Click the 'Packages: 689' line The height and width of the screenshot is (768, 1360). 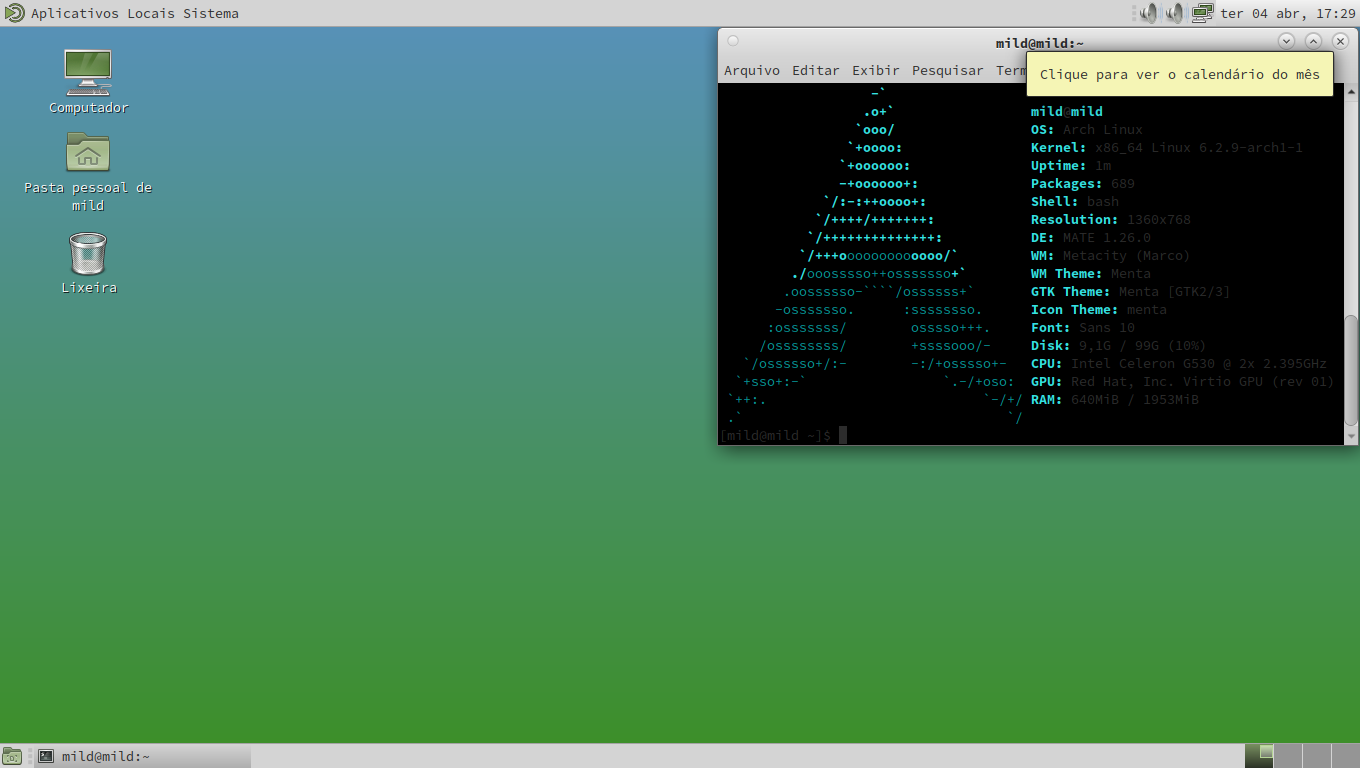pyautogui.click(x=1083, y=184)
